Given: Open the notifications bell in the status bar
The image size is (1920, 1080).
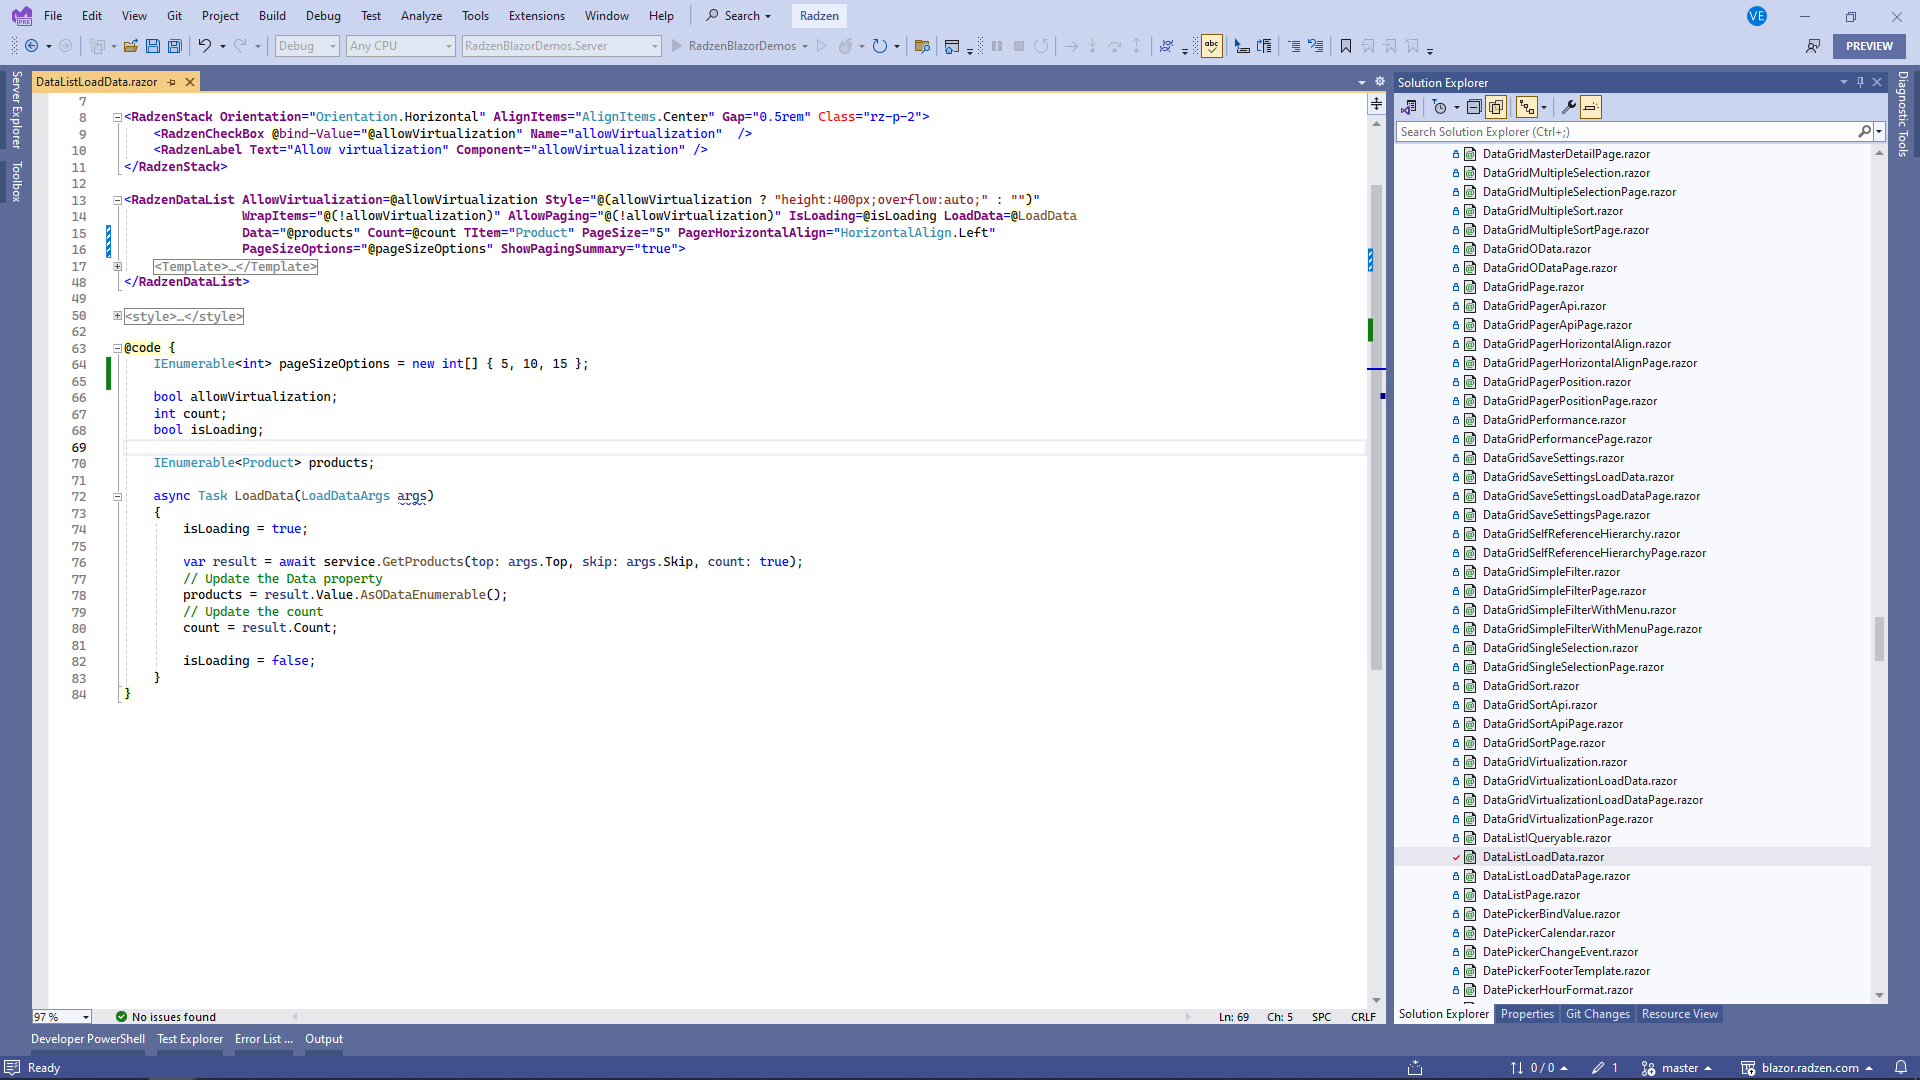Looking at the screenshot, I should pyautogui.click(x=1900, y=1068).
